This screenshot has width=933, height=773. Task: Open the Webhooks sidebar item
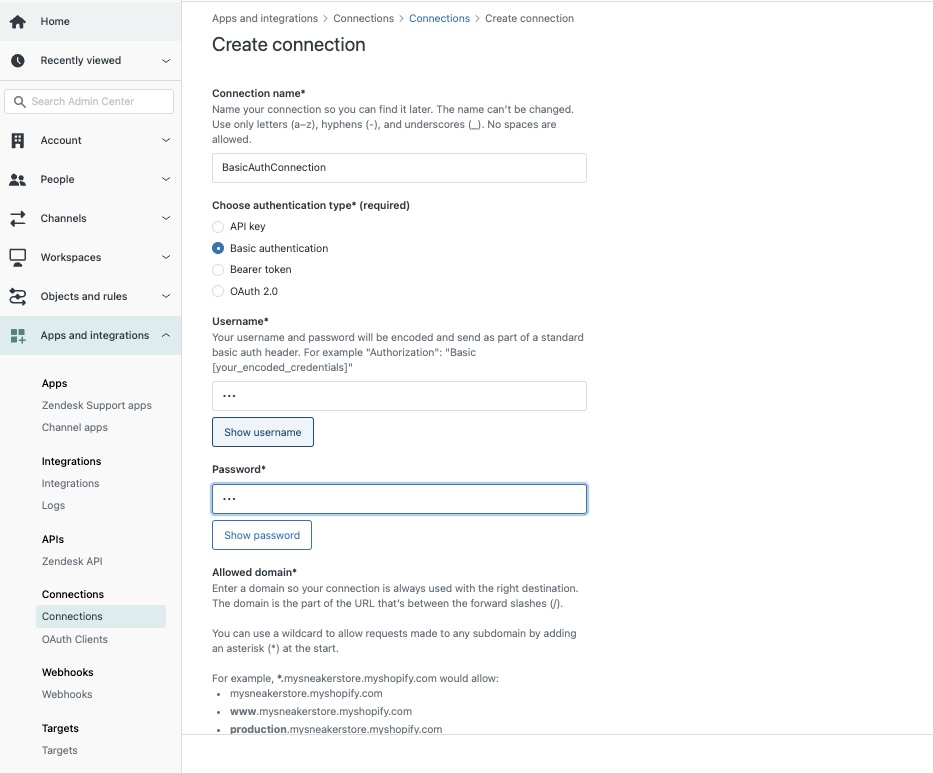pos(67,694)
